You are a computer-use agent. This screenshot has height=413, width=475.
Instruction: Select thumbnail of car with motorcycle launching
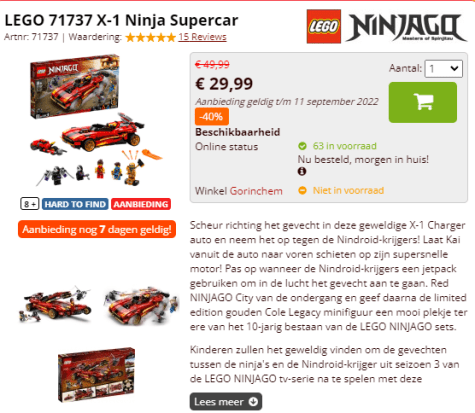(x=56, y=304)
